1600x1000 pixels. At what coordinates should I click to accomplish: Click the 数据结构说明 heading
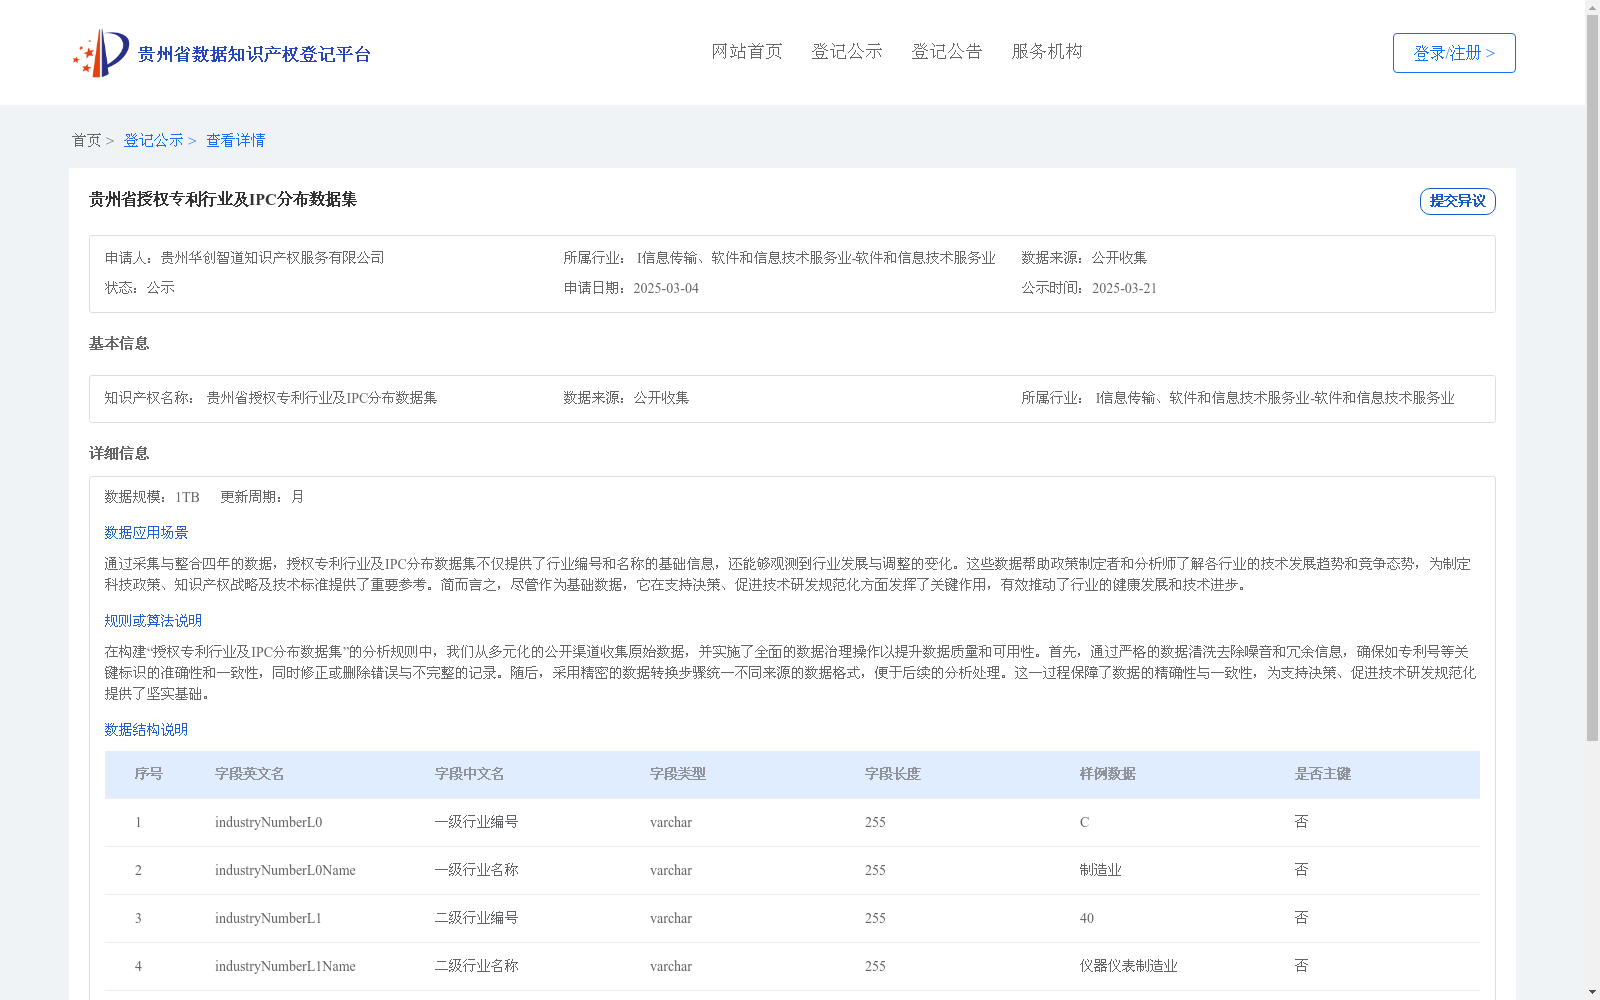pos(146,730)
